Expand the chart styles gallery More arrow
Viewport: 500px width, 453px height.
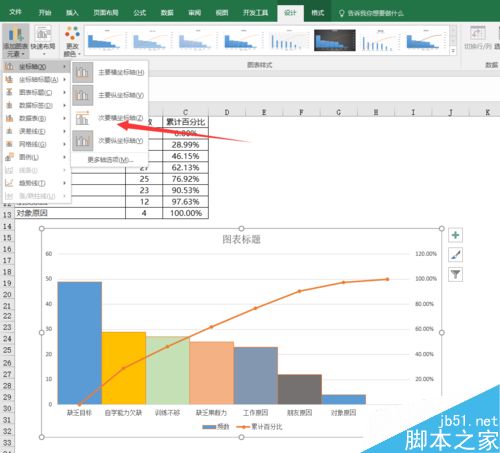[453, 51]
